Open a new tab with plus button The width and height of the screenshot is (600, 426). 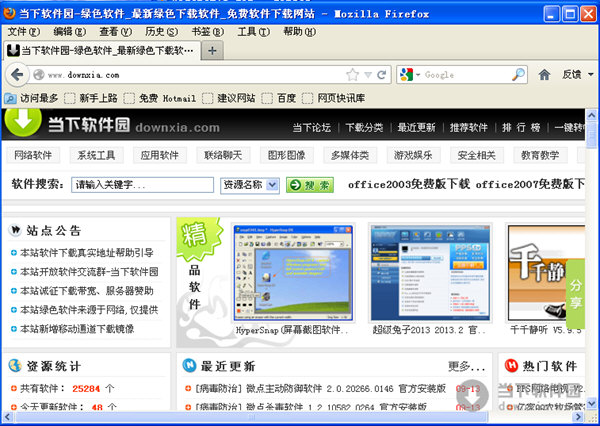tap(212, 50)
